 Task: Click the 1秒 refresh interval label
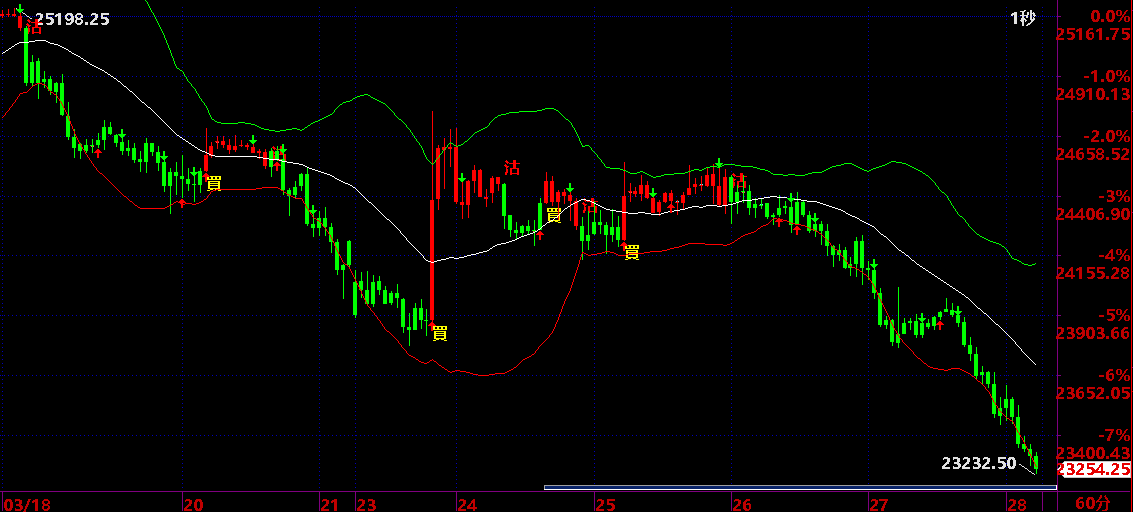tap(1022, 19)
